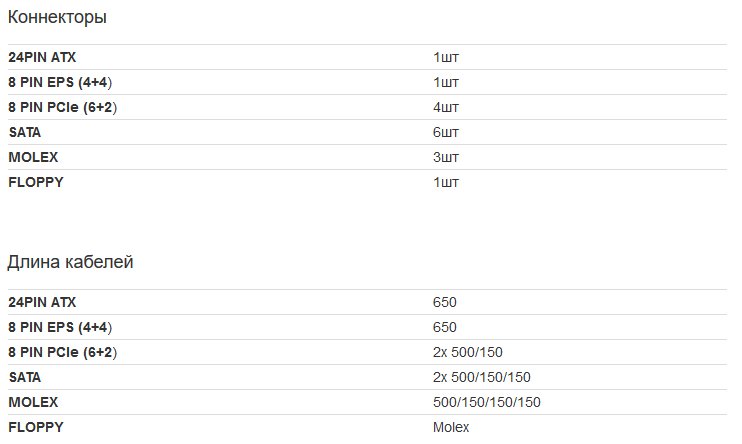The height and width of the screenshot is (444, 742).
Task: Select the 24PIN ATX row under Коннекторы
Action: 367,57
